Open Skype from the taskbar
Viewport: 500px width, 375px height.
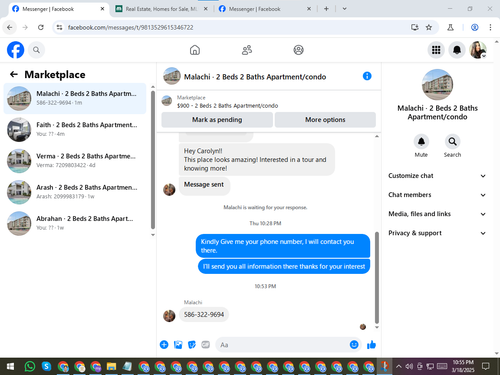point(46,367)
